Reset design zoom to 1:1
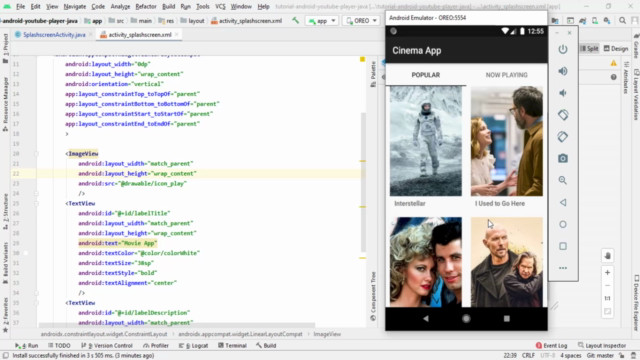The width and height of the screenshot is (640, 360). (x=607, y=298)
